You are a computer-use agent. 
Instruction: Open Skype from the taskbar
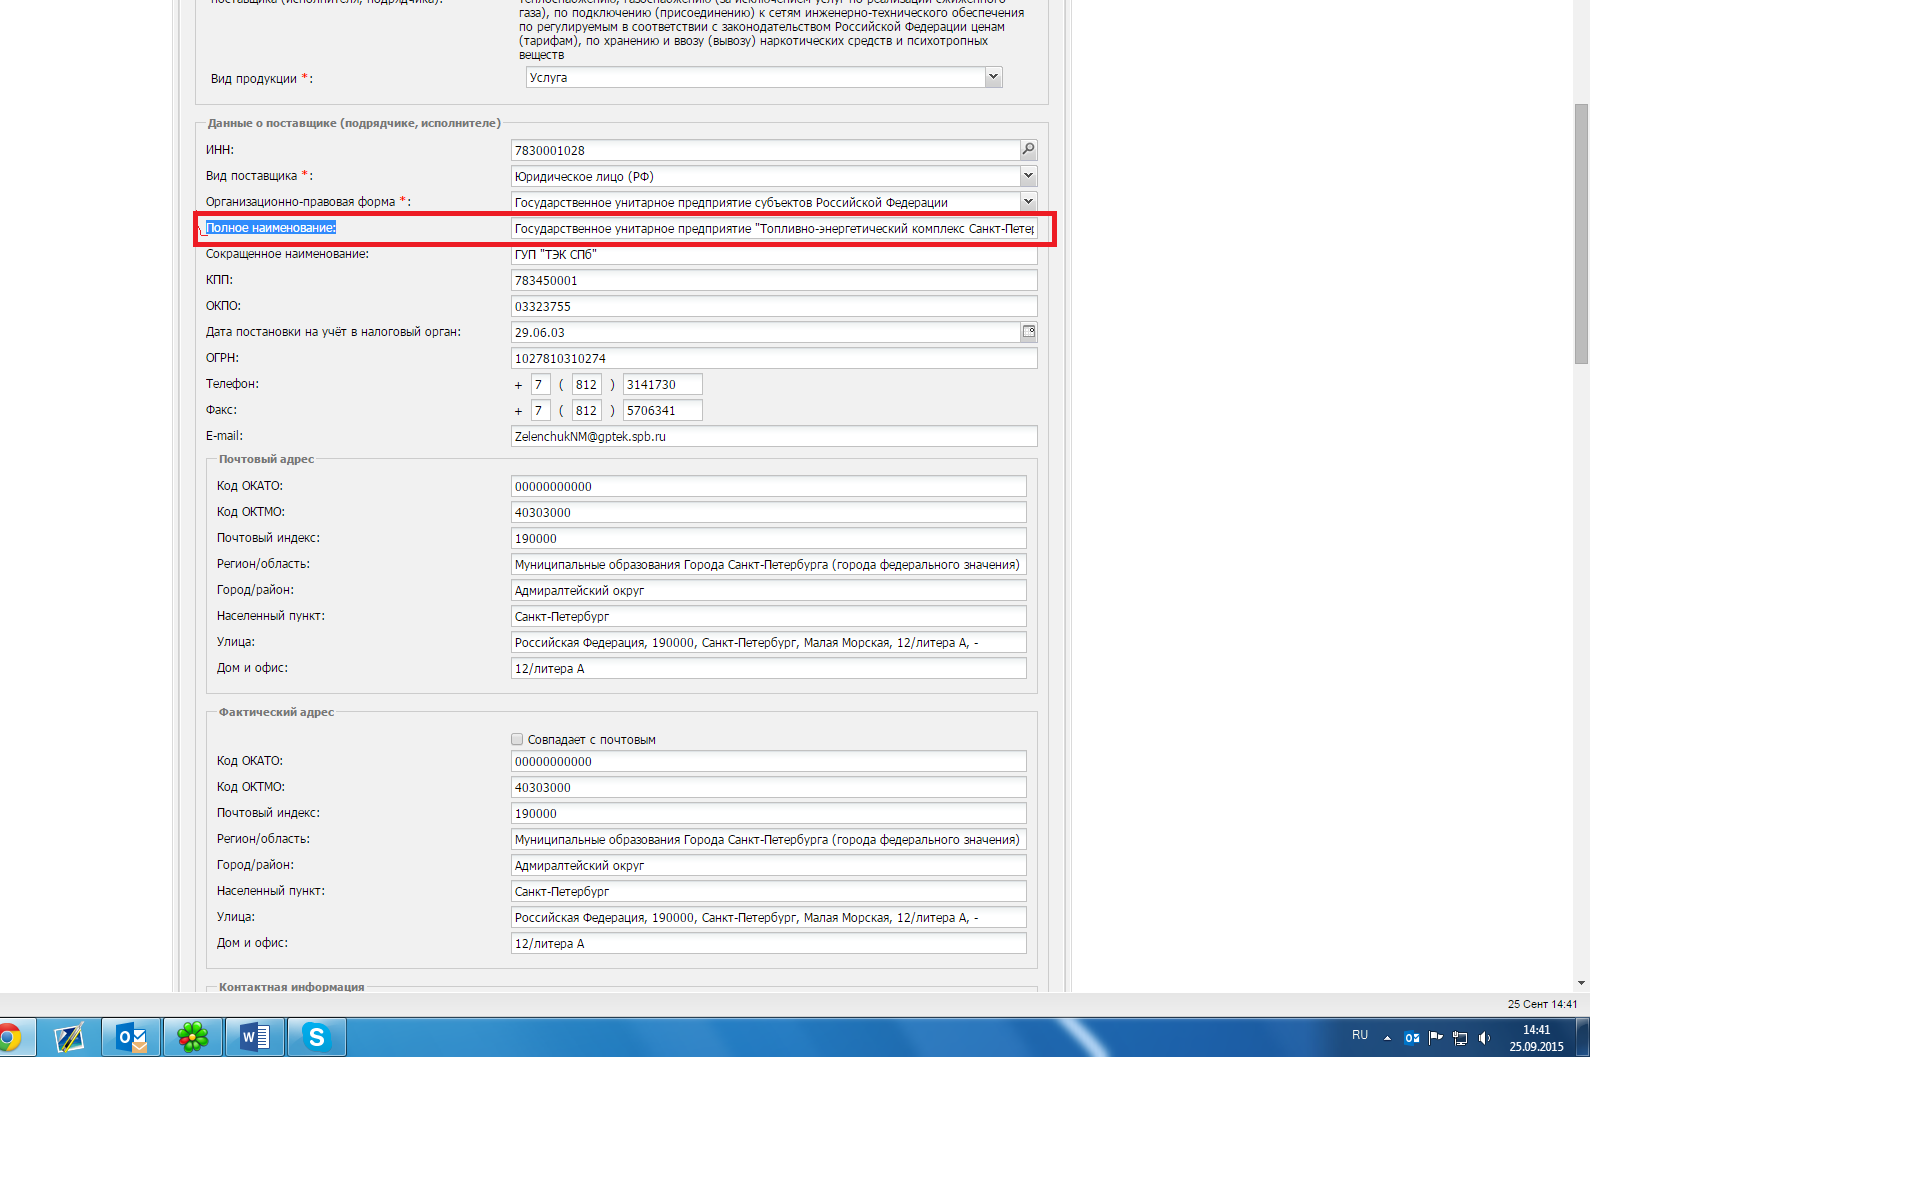(317, 1038)
